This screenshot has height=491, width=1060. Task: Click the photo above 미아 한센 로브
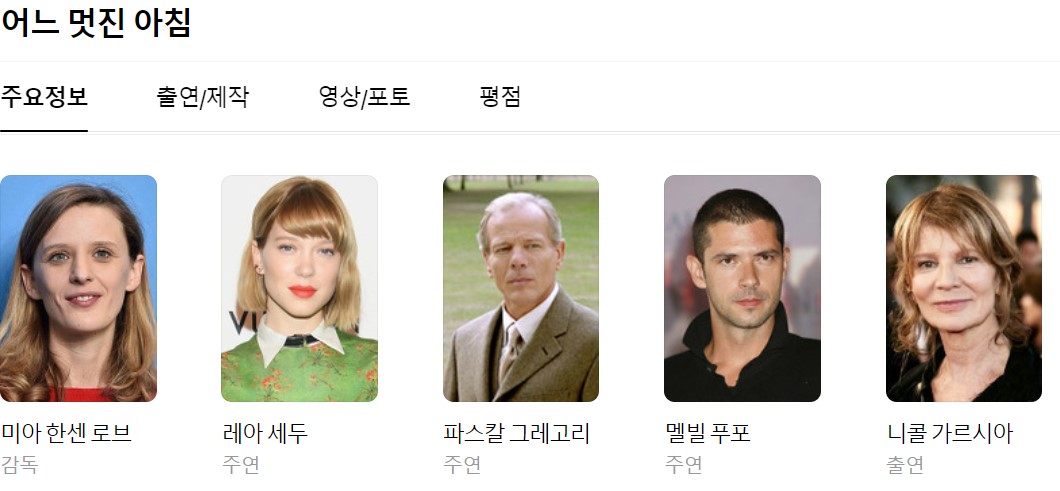pos(78,288)
